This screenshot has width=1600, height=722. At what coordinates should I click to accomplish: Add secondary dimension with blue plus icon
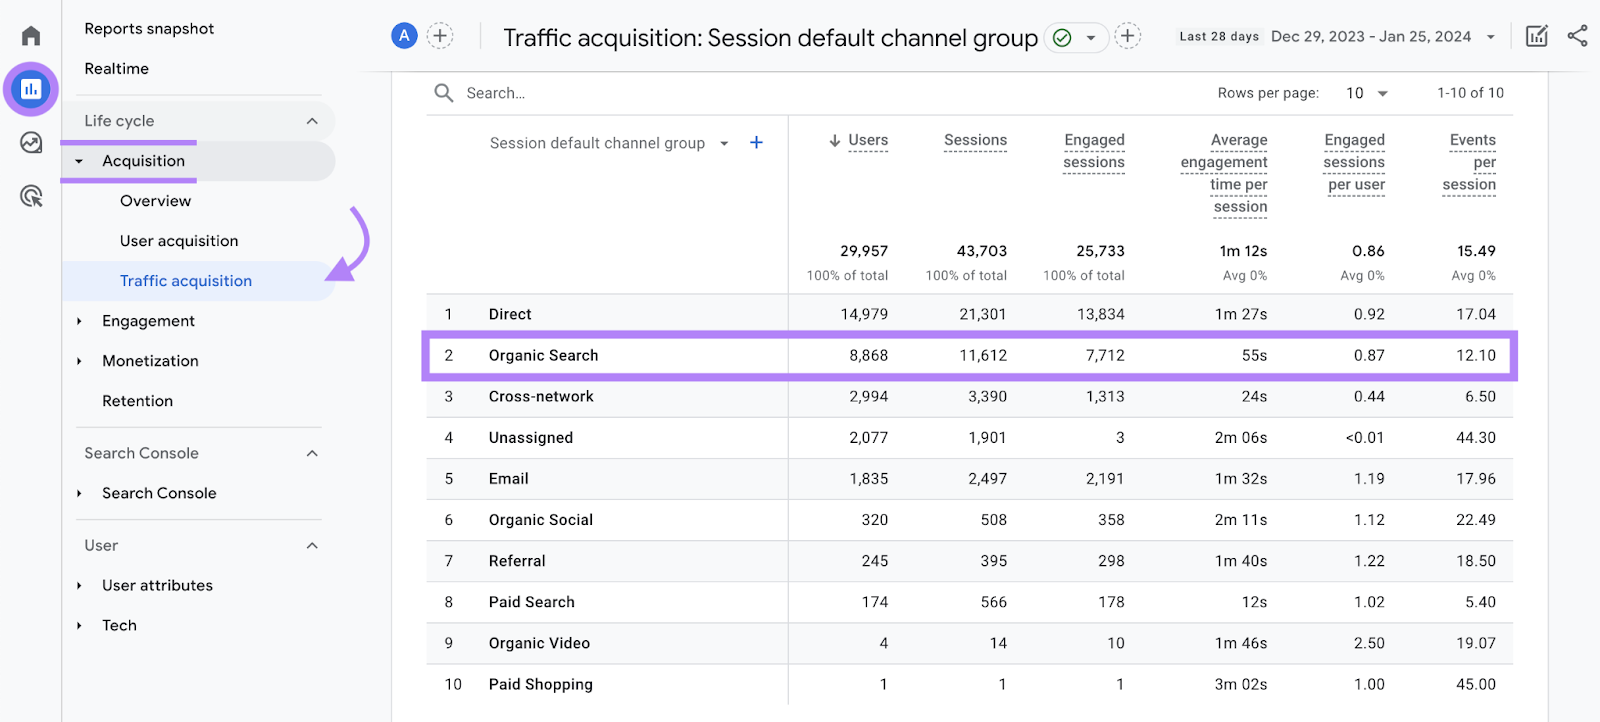[x=757, y=143]
